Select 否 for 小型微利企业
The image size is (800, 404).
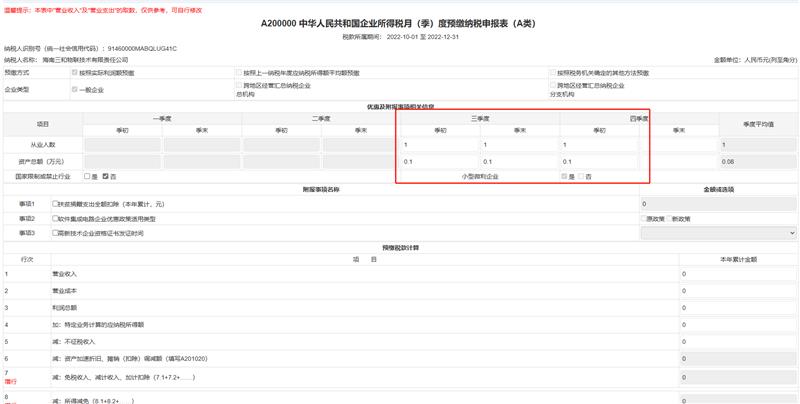pyautogui.click(x=583, y=176)
